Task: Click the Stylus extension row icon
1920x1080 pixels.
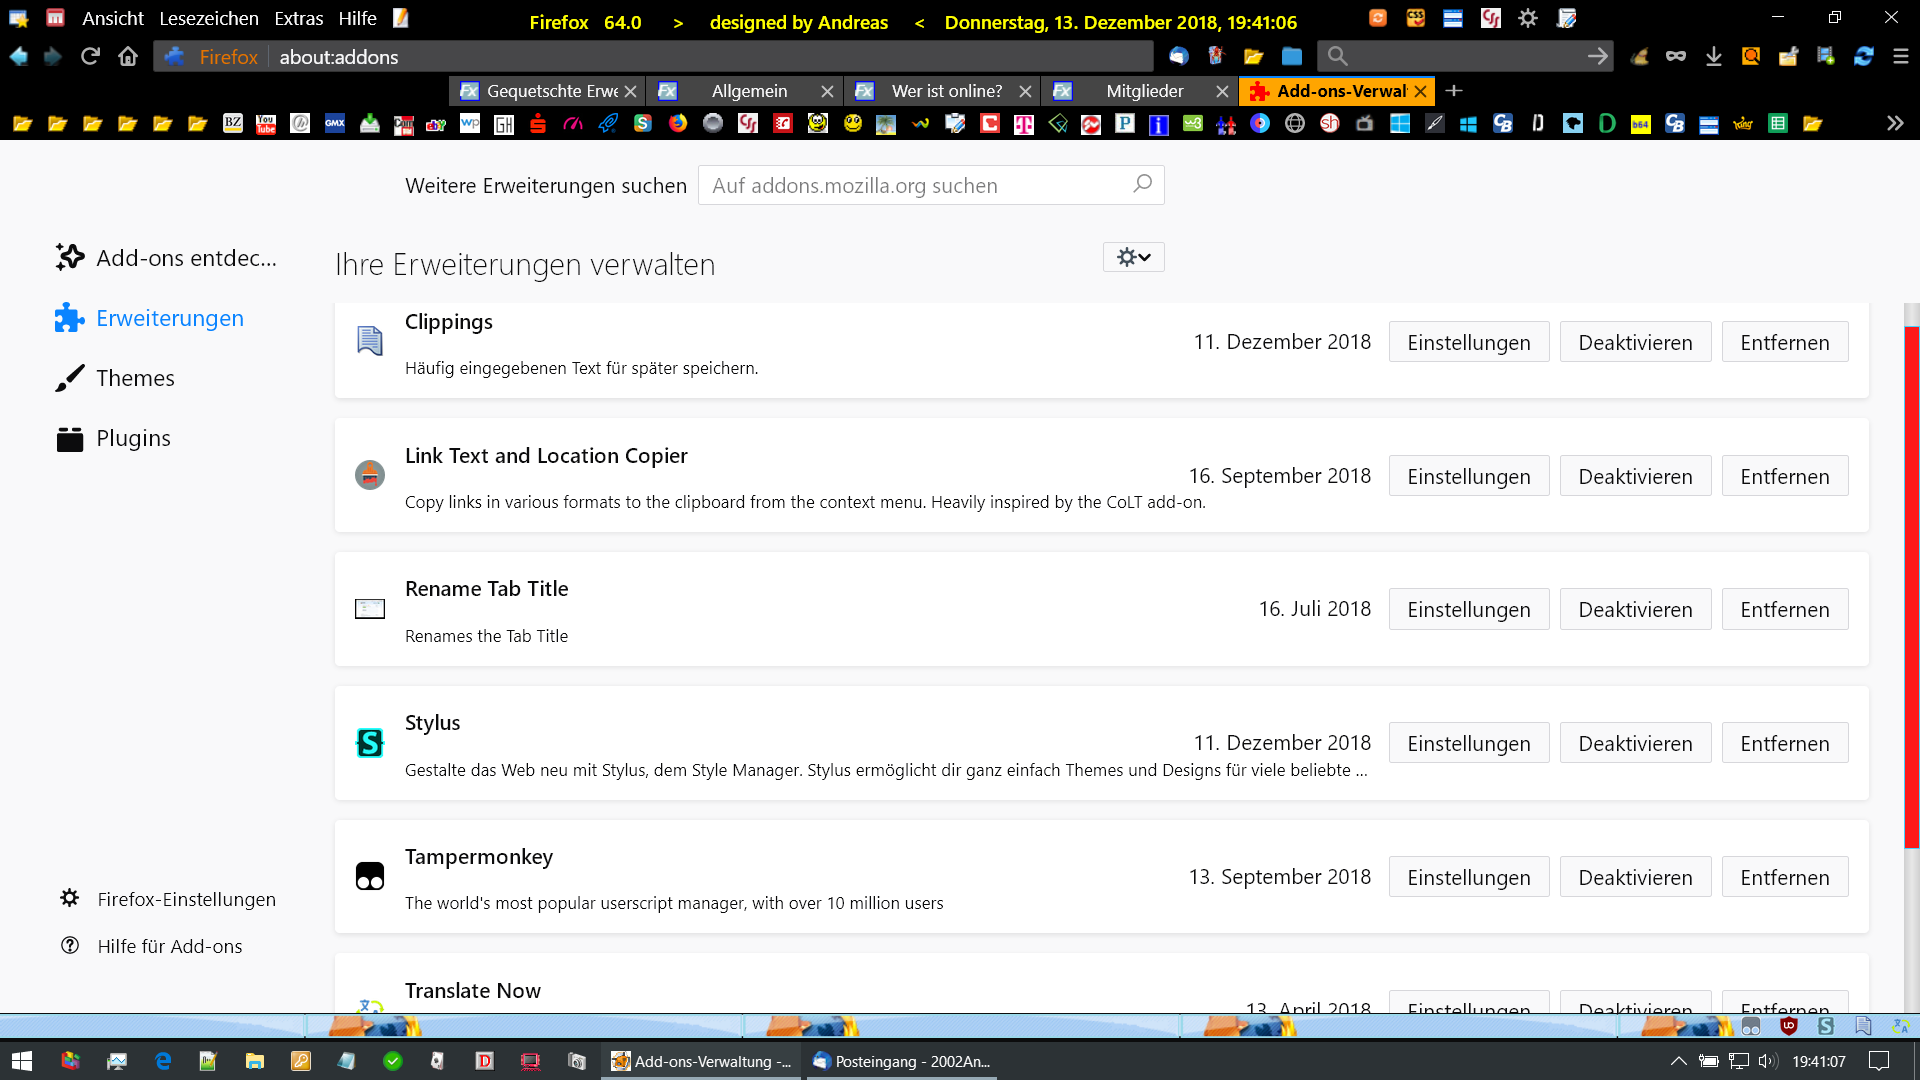Action: [370, 743]
